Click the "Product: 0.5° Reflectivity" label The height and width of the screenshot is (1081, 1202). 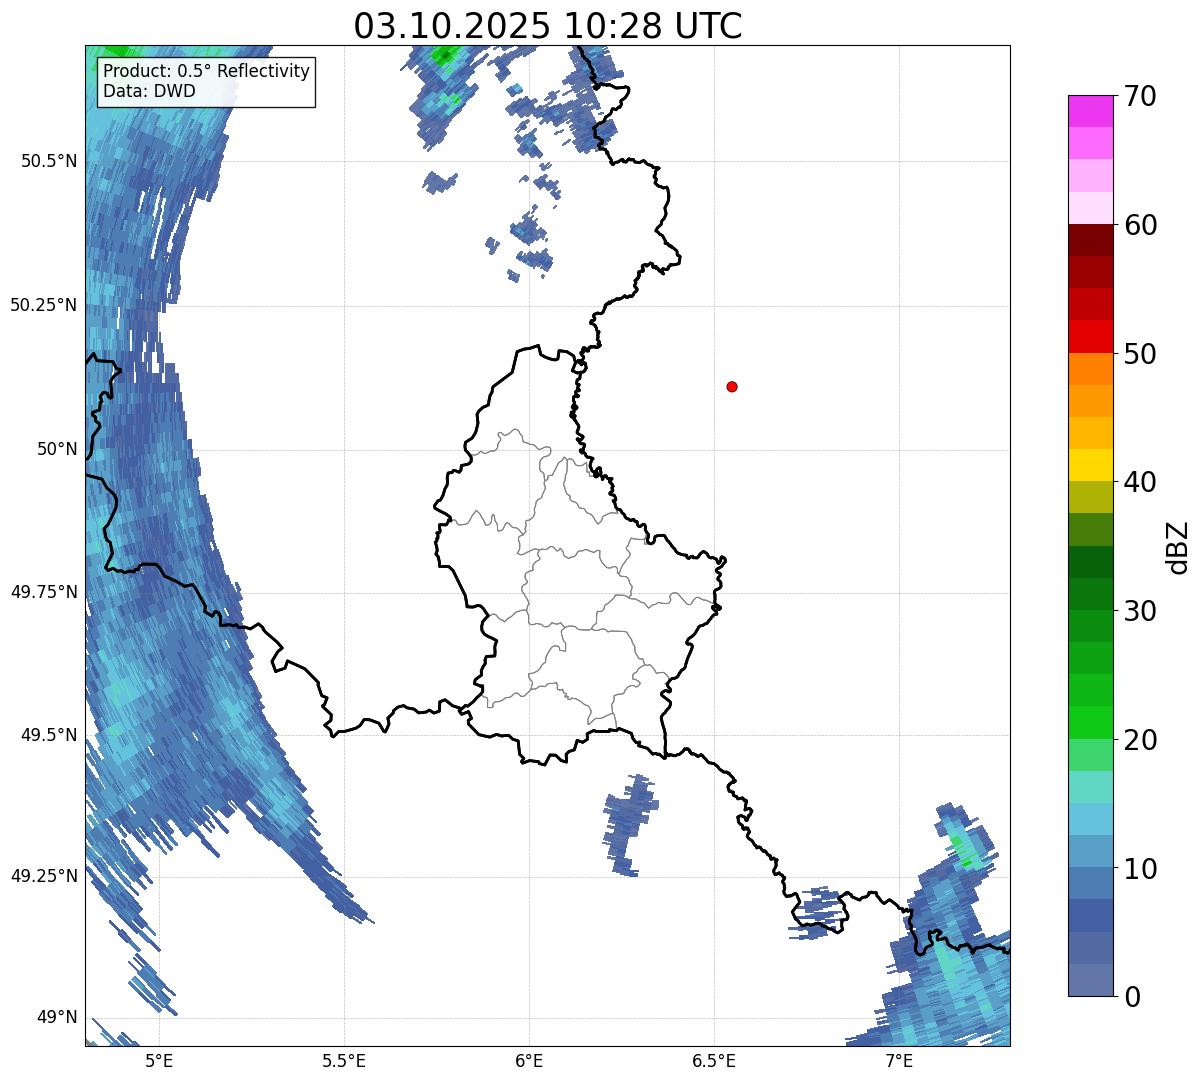(x=207, y=72)
